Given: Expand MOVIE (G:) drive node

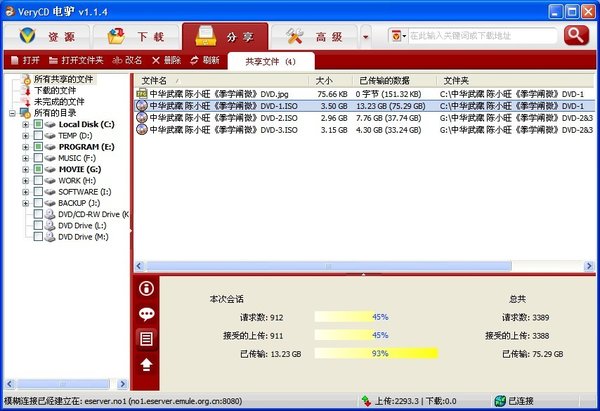Looking at the screenshot, I should tap(26, 169).
